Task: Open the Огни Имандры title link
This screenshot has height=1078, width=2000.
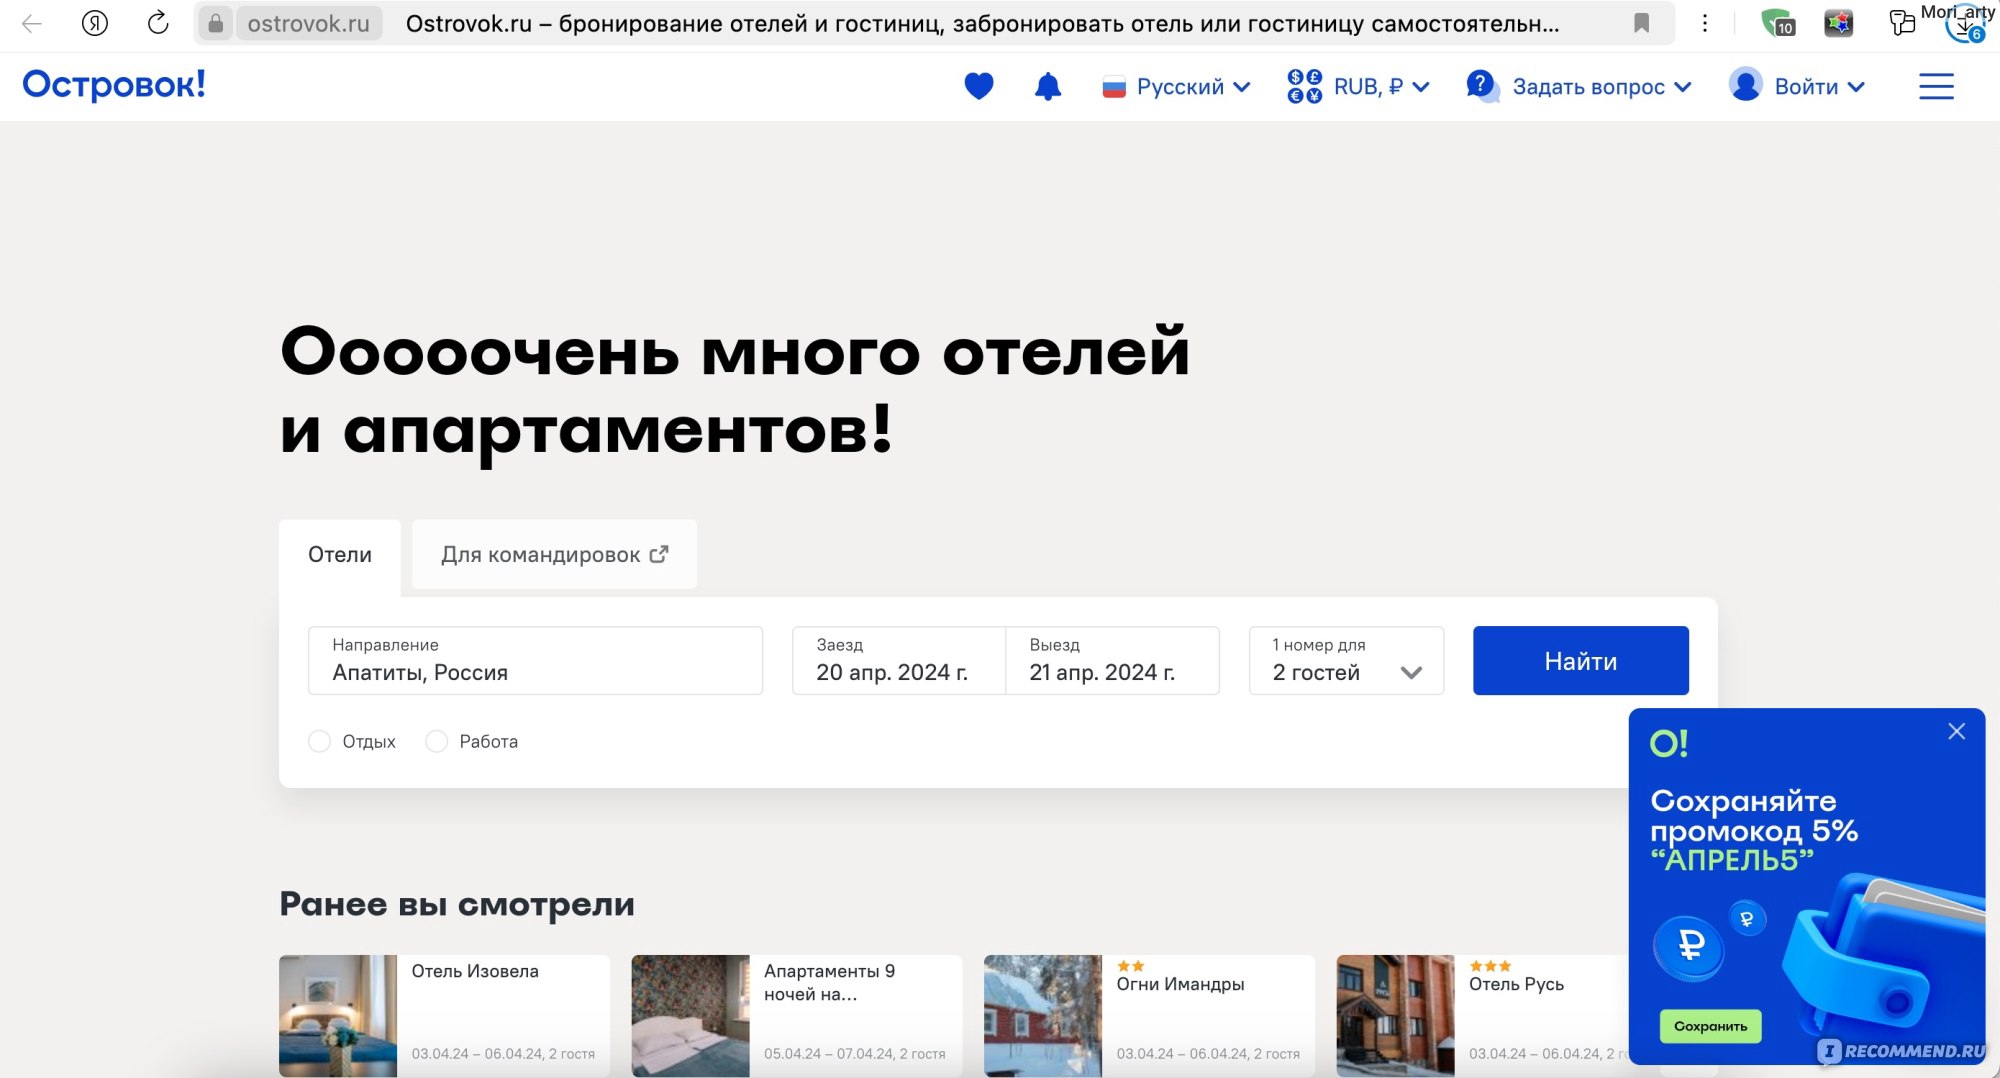Action: 1181,985
